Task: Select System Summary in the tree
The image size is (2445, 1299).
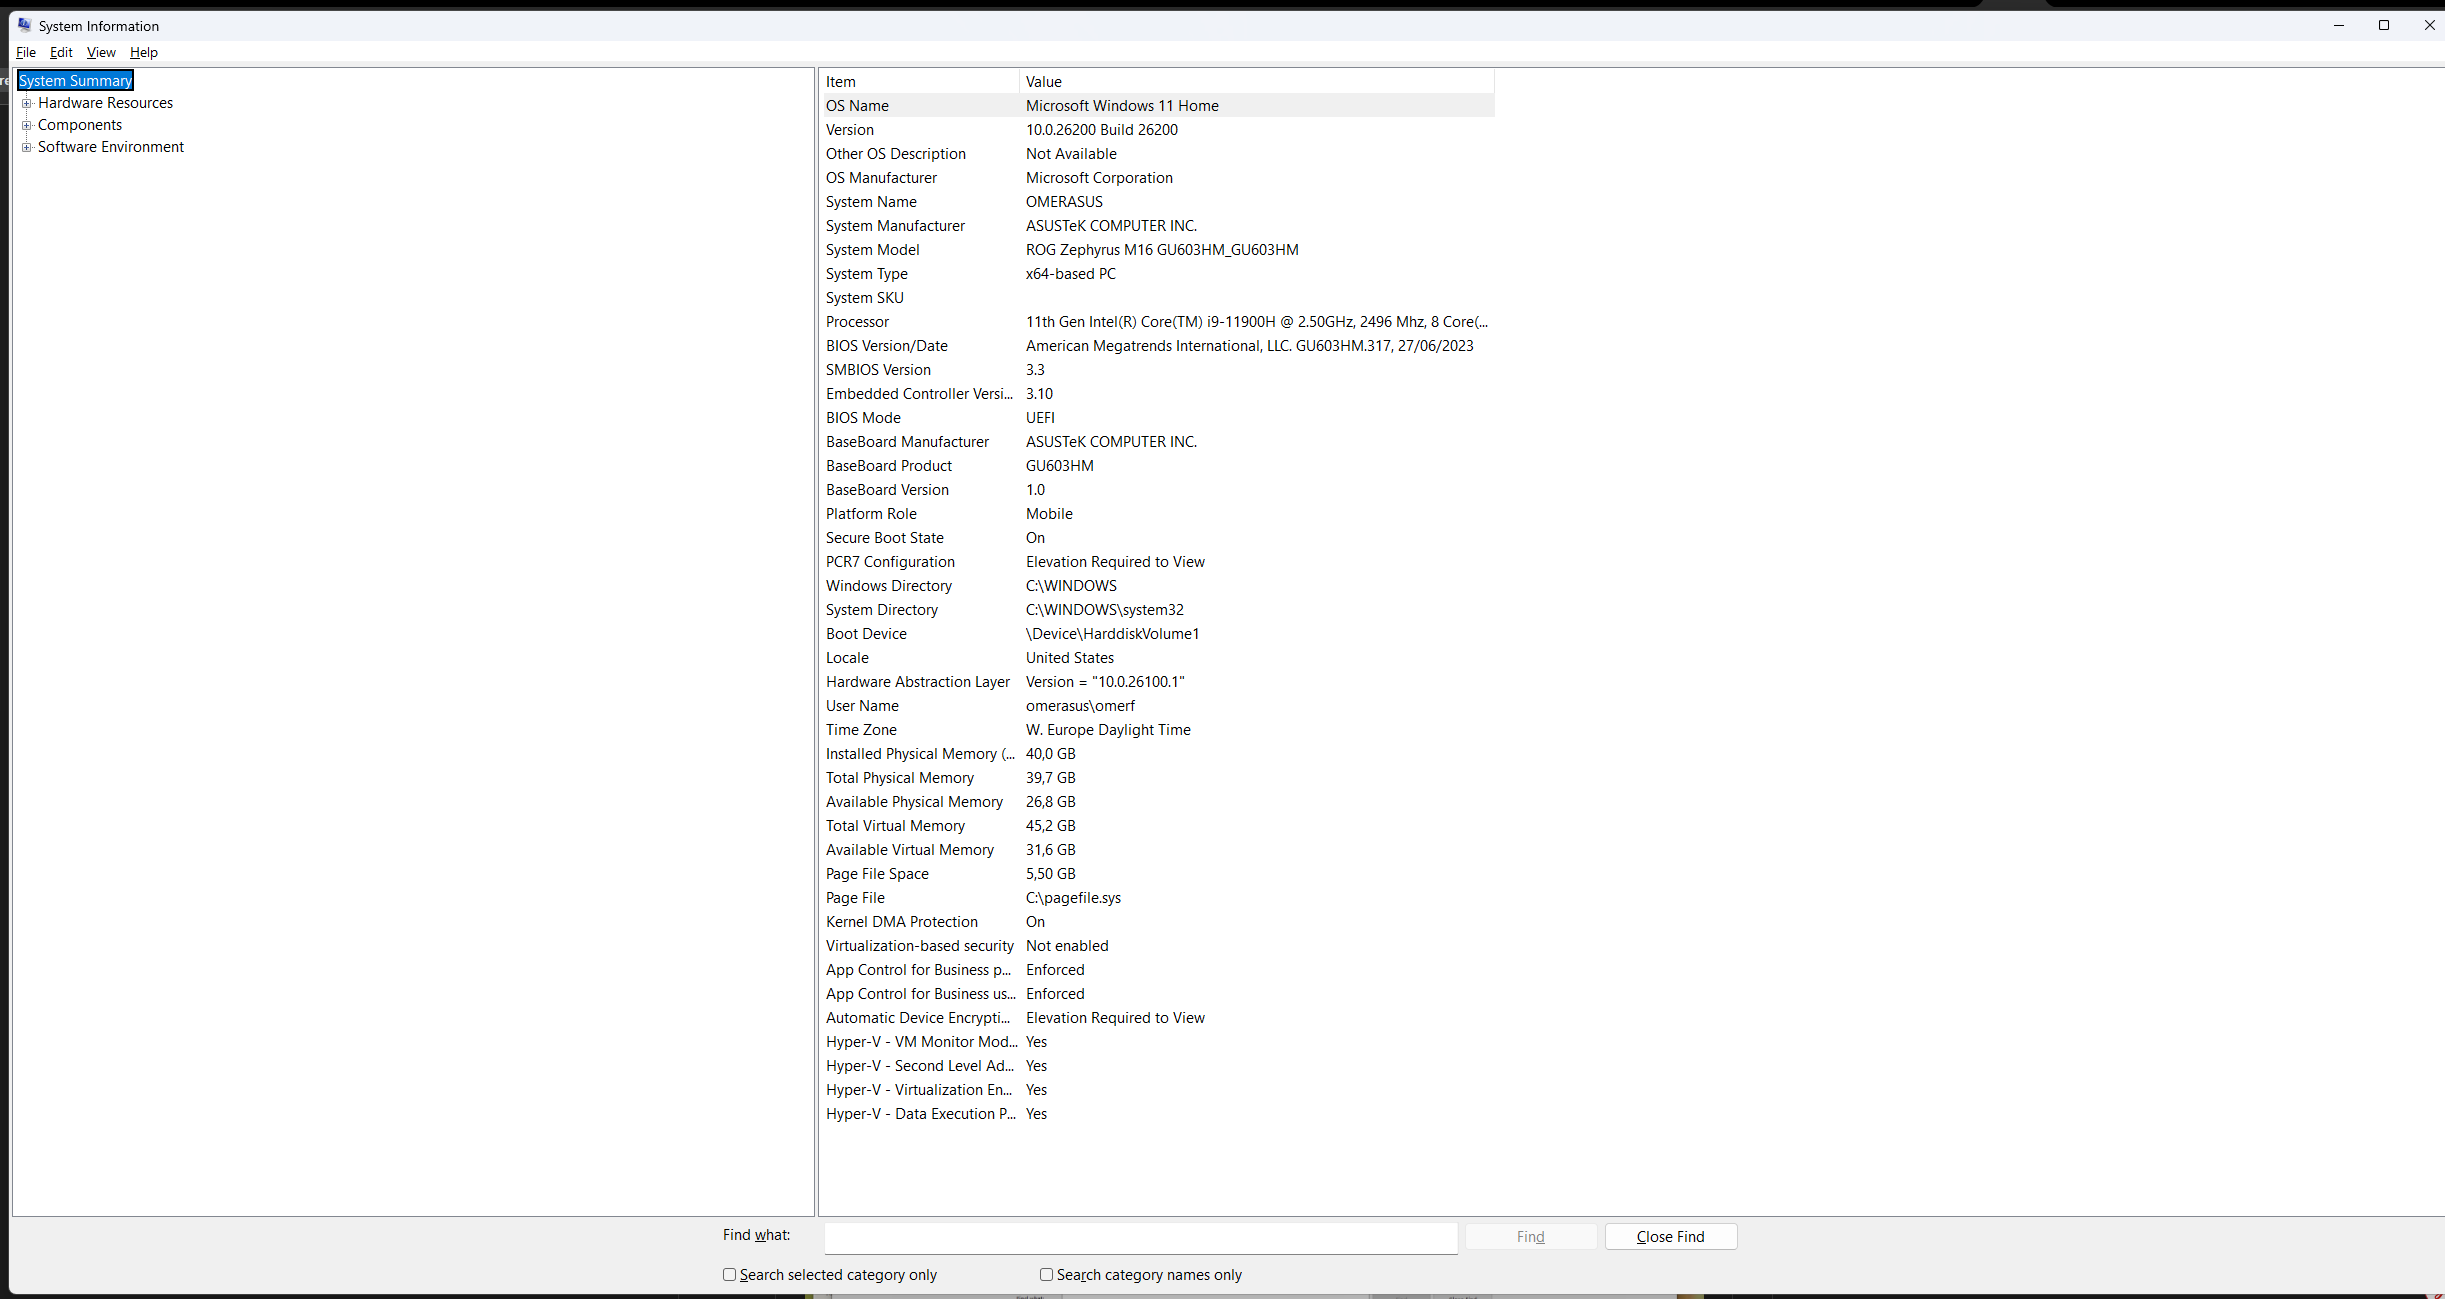Action: coord(76,81)
